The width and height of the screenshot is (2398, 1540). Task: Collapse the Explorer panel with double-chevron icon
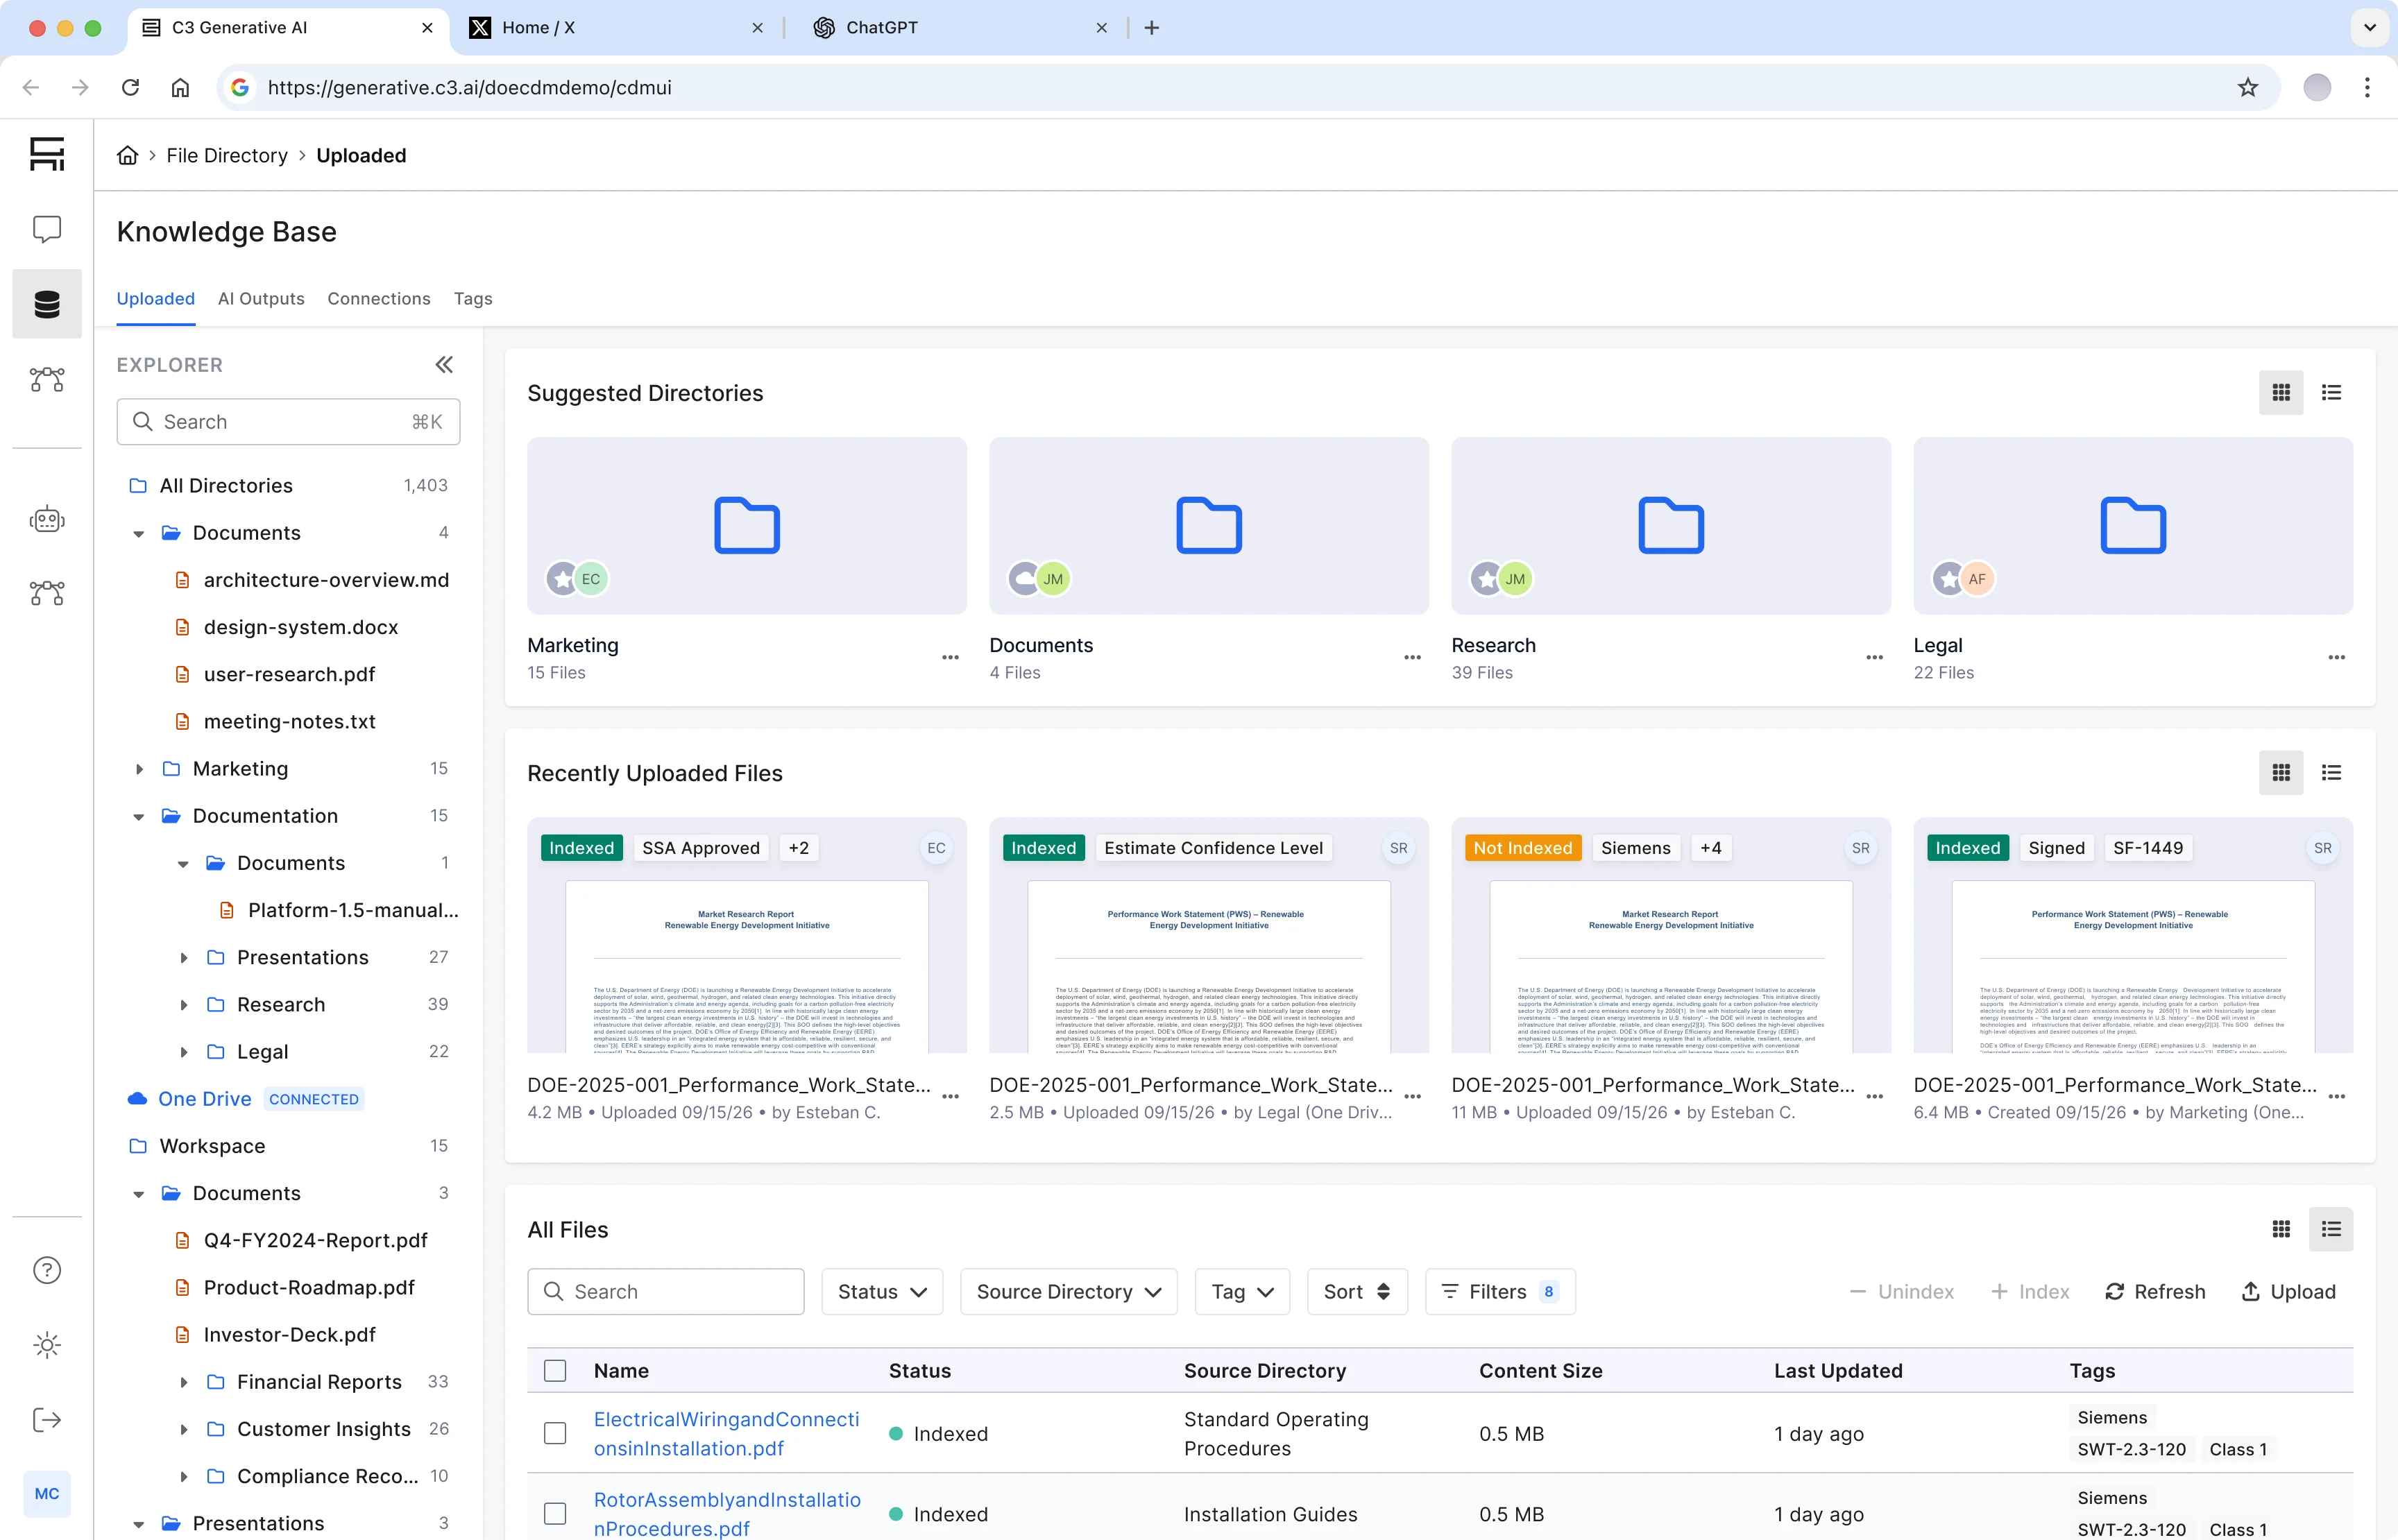[444, 365]
